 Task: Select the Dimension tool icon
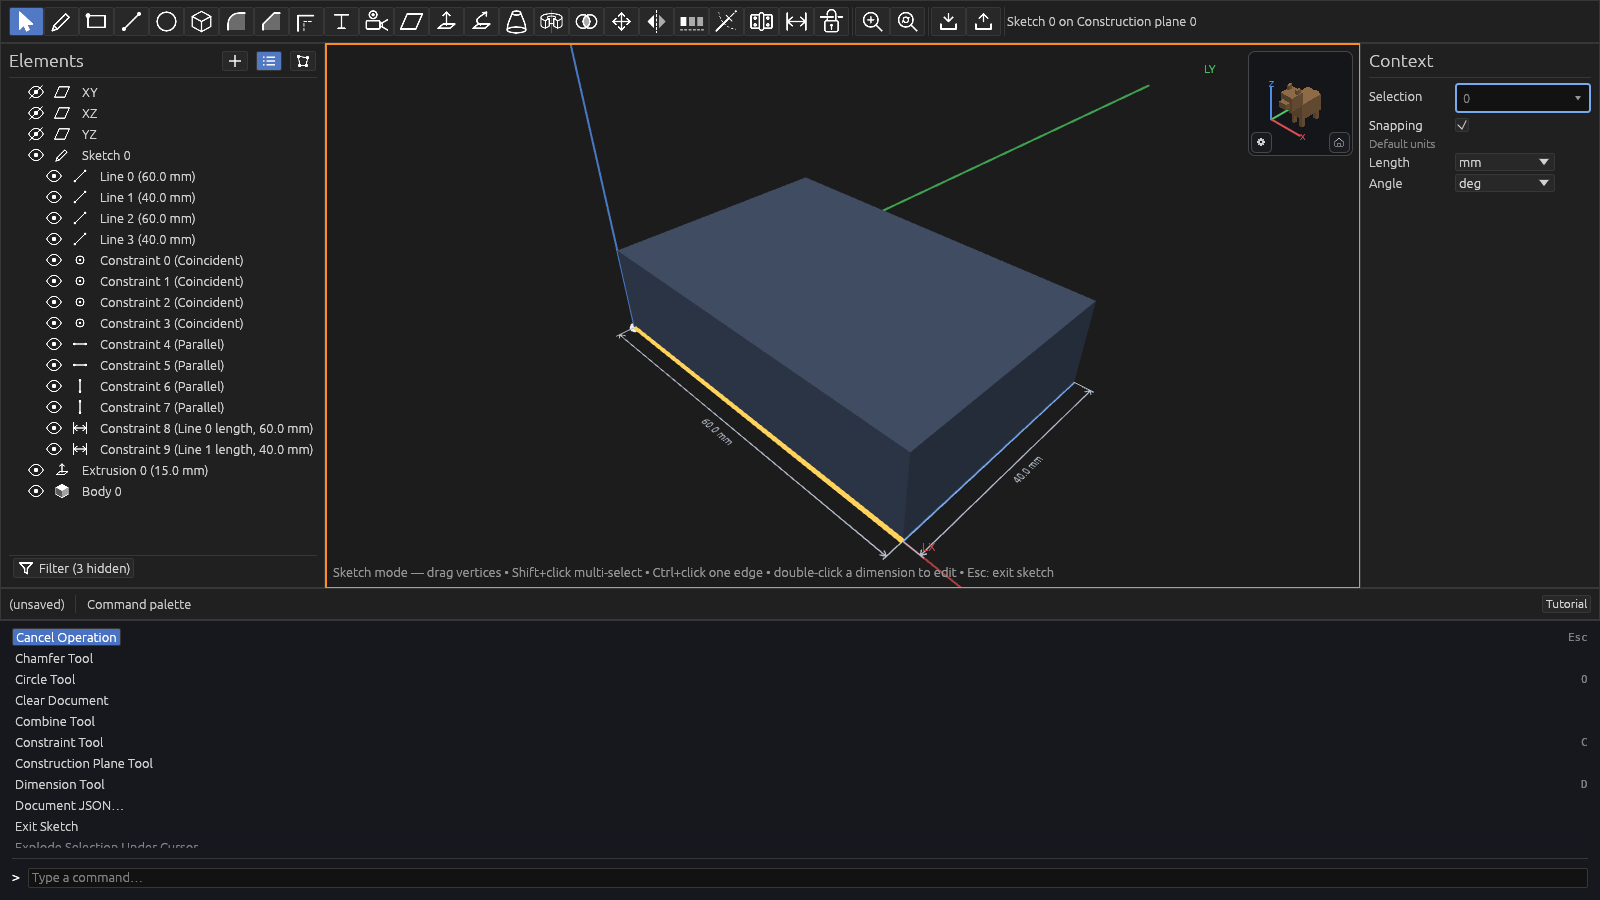click(x=796, y=21)
